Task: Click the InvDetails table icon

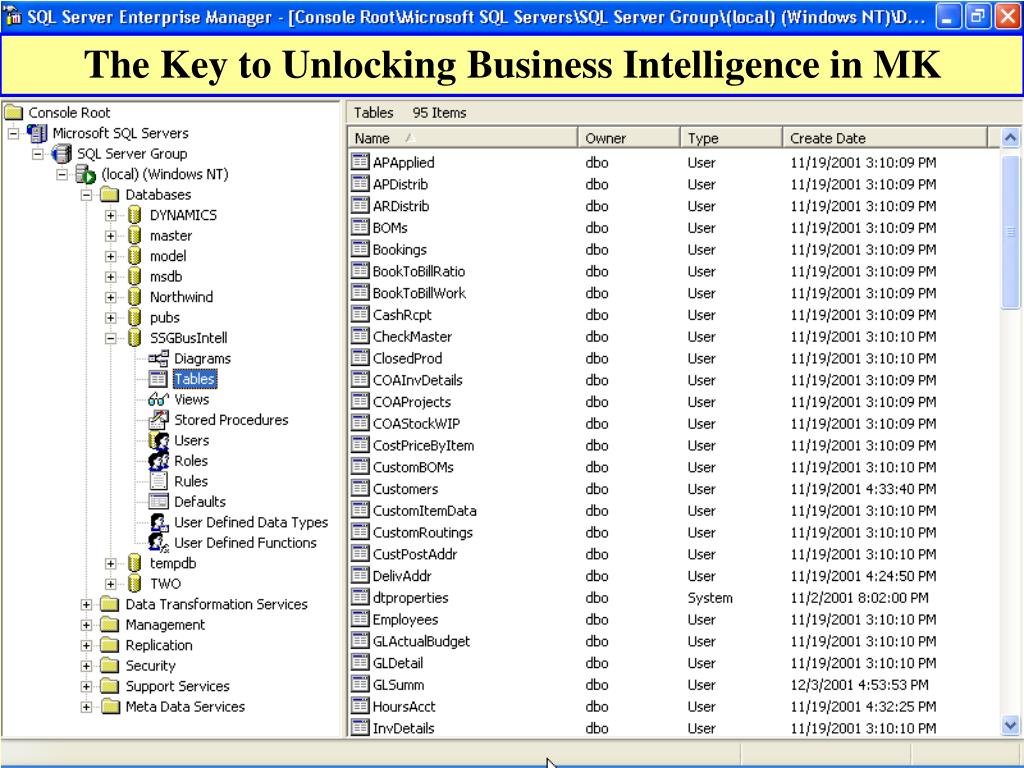Action: (x=360, y=728)
